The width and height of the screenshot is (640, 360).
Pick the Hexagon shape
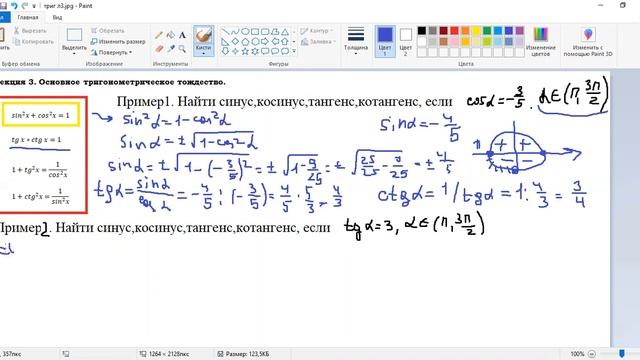[x=255, y=42]
